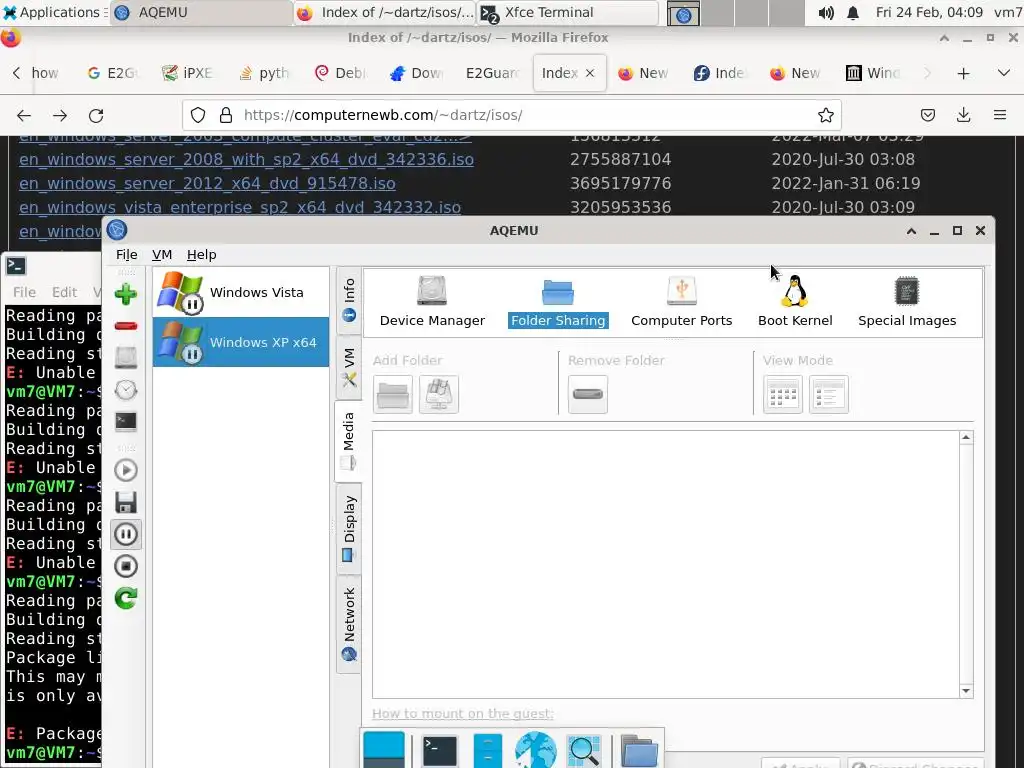Screen dimensions: 1024x768
Task: Open the File menu in AQEMU
Action: (x=126, y=255)
